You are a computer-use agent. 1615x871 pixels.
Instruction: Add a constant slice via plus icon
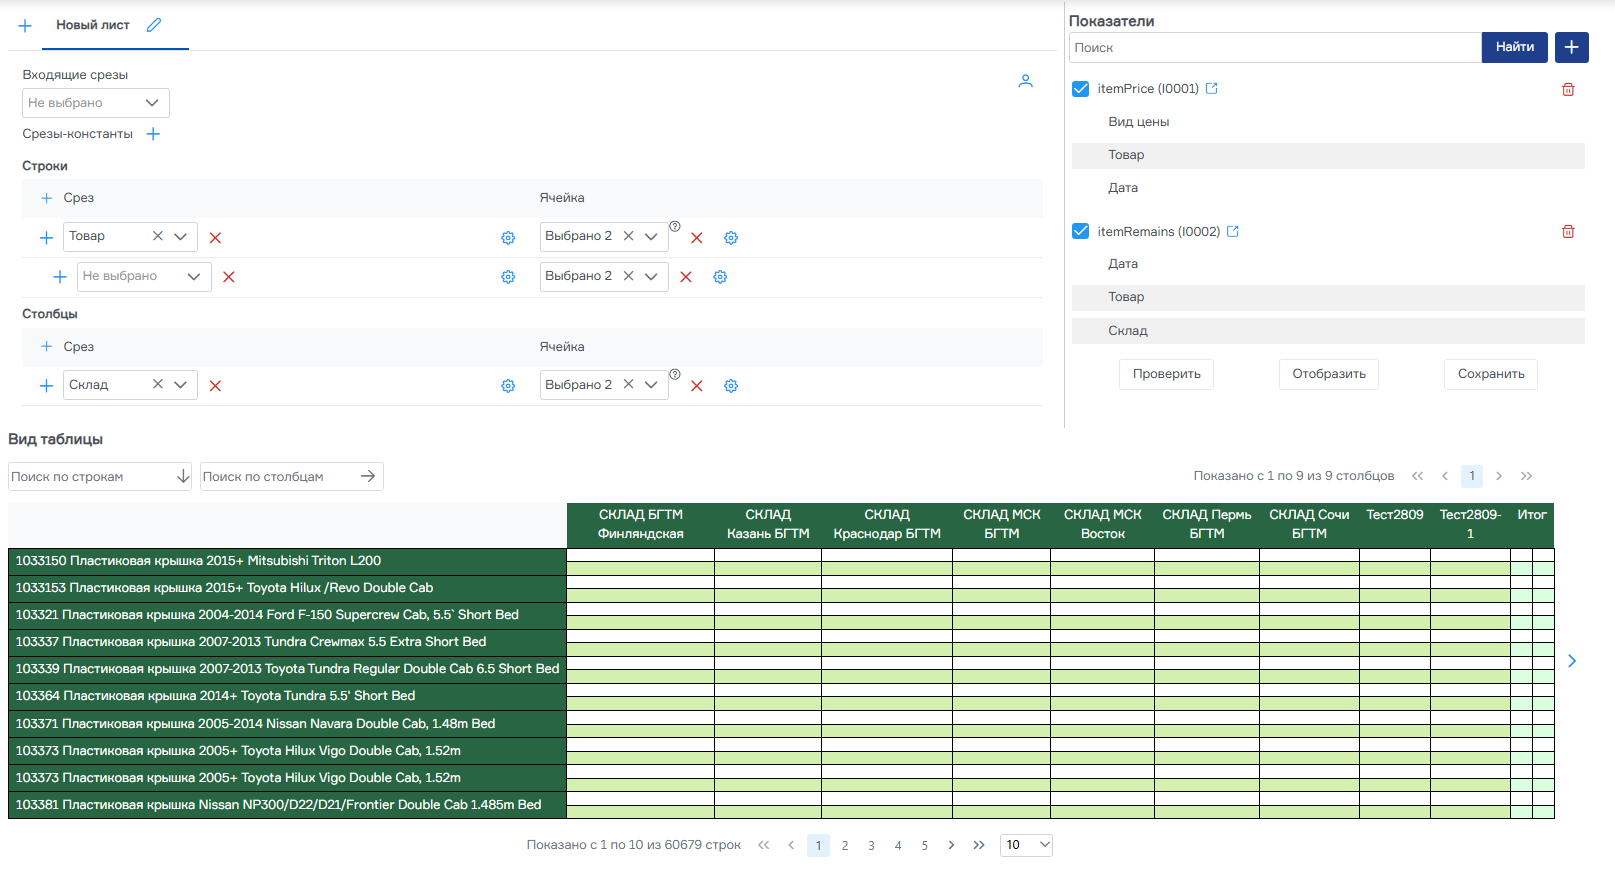click(153, 134)
